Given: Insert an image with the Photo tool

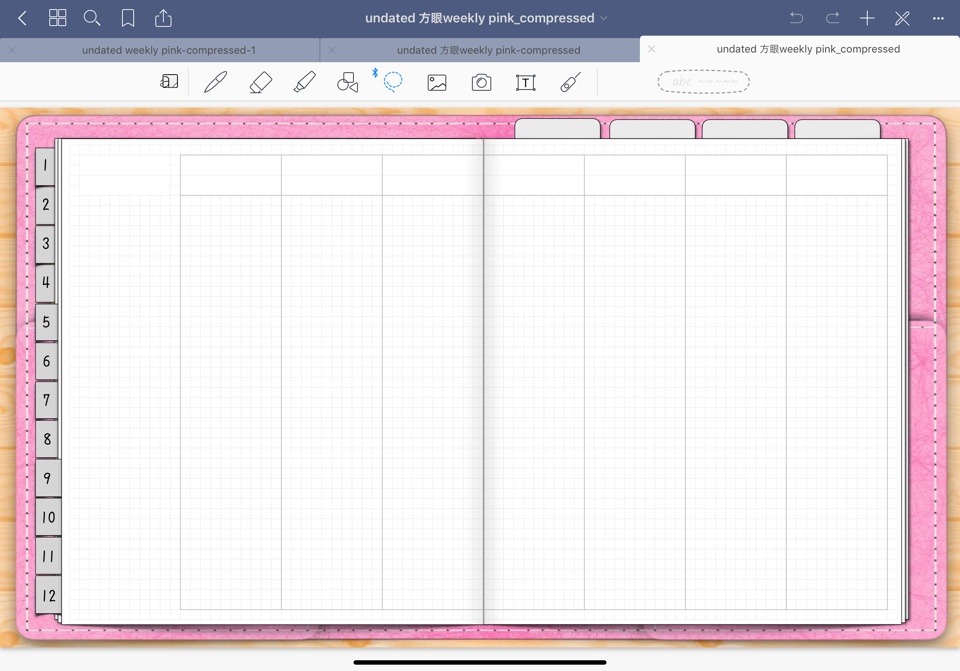Looking at the screenshot, I should [436, 81].
